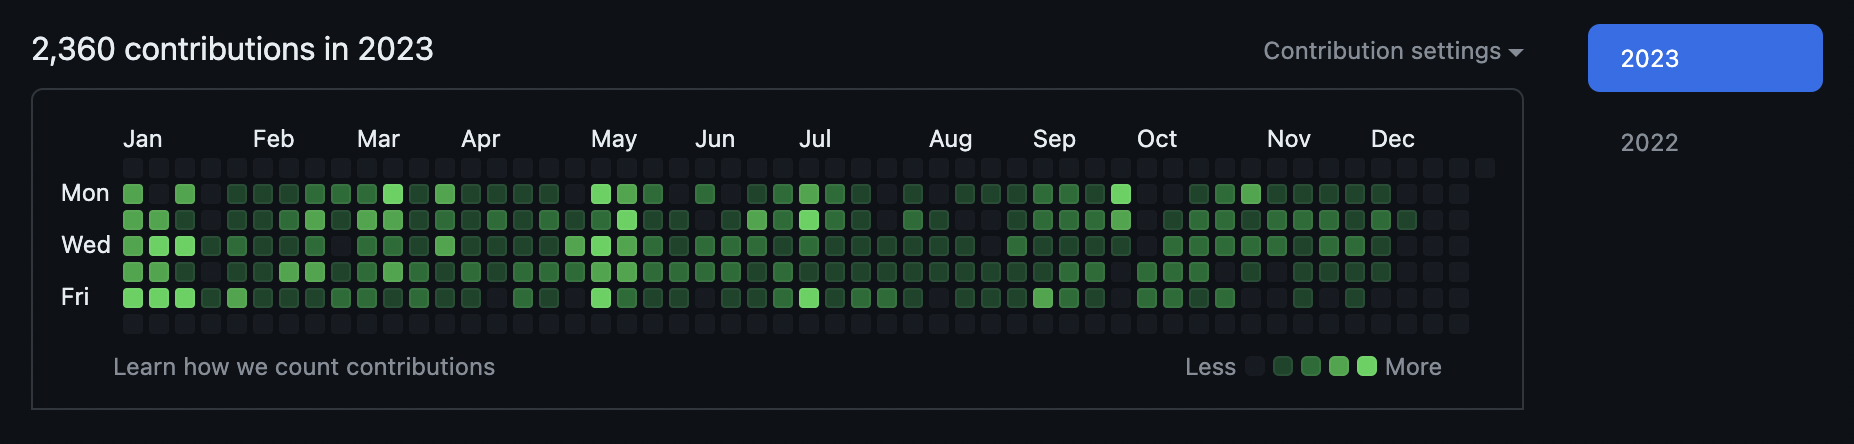1854x444 pixels.
Task: Click the May month label
Action: (614, 139)
